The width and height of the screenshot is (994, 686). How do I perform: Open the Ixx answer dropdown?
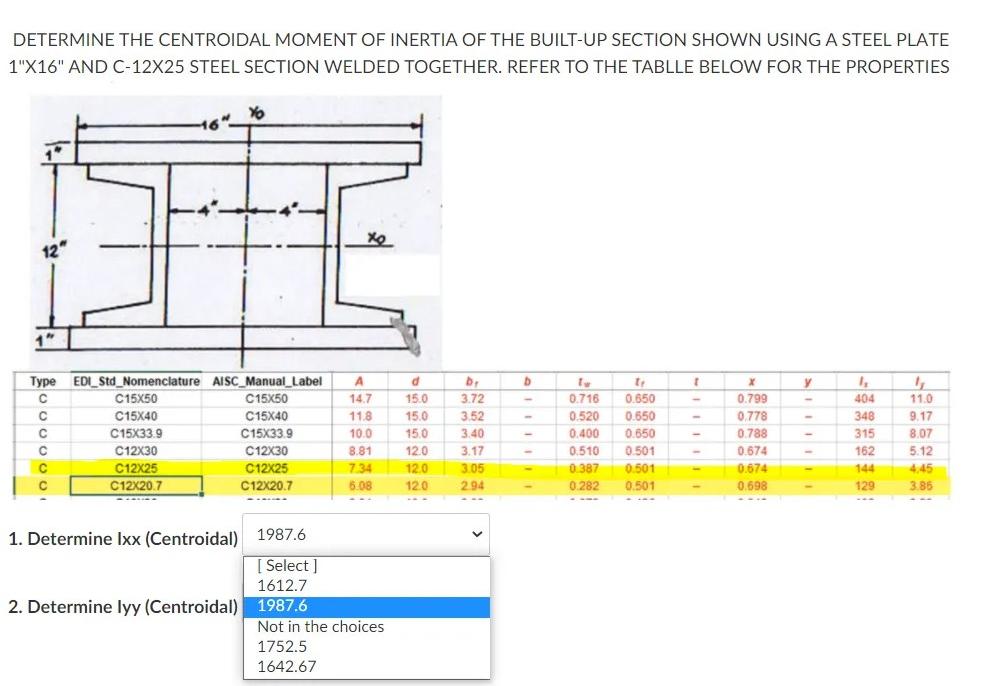tap(365, 535)
